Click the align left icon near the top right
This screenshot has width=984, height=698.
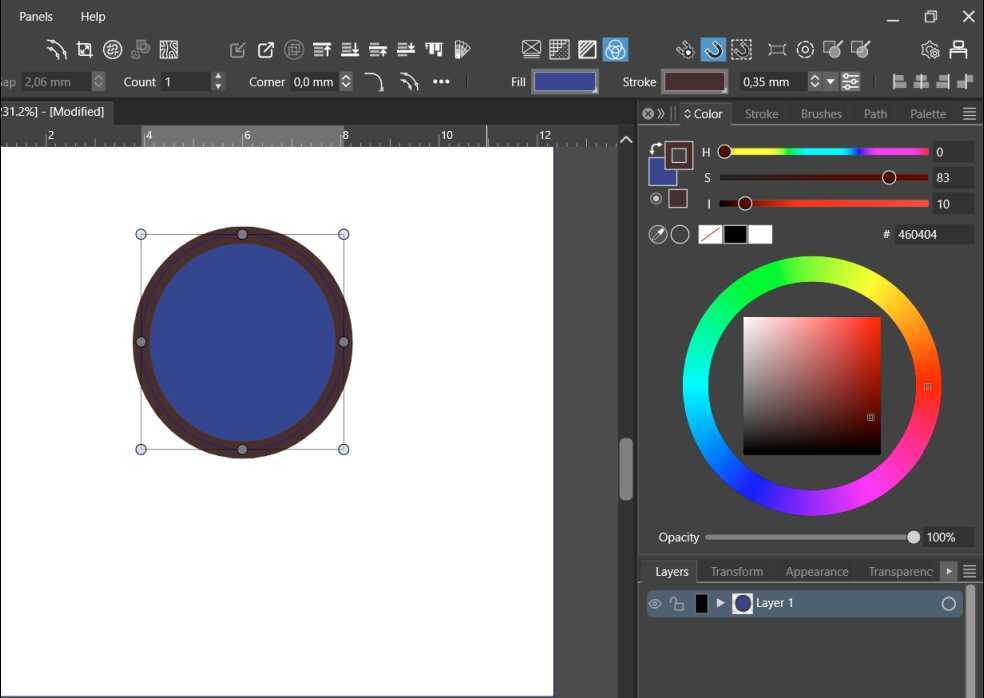click(x=899, y=81)
